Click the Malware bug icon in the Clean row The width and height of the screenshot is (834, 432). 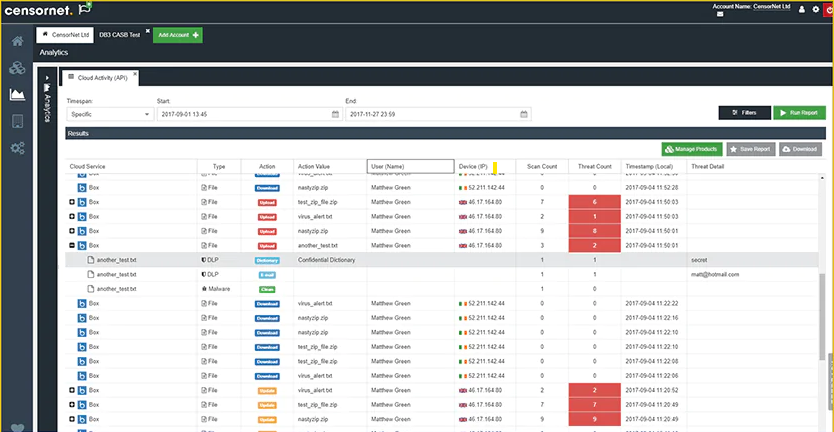click(203, 289)
